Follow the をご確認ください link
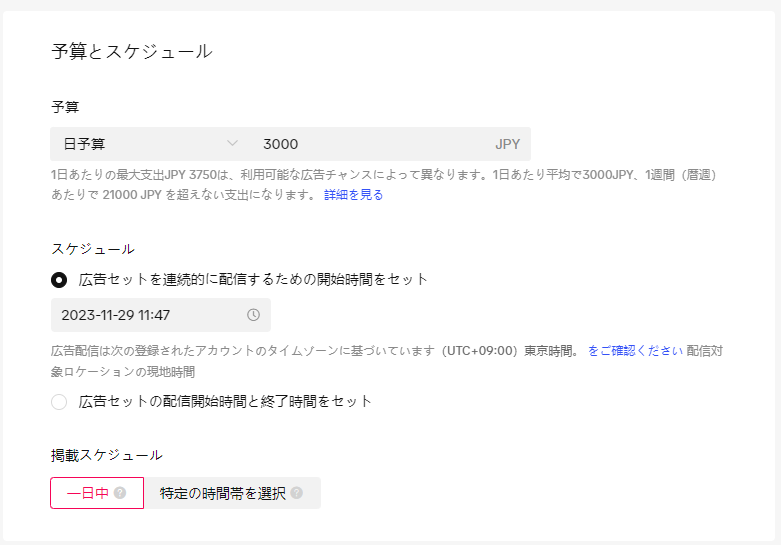This screenshot has height=545, width=781. (635, 351)
